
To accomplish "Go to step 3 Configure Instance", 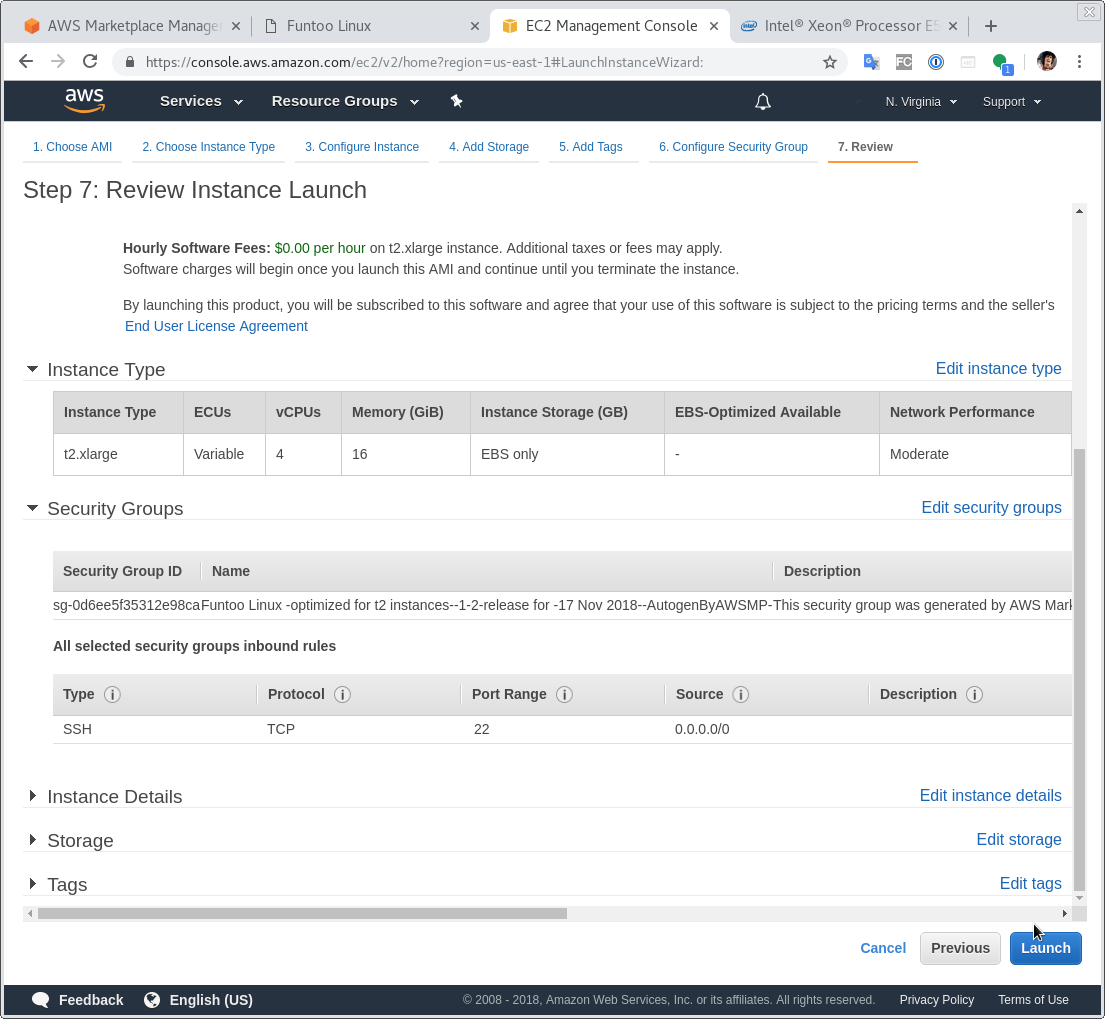I will click(x=362, y=147).
